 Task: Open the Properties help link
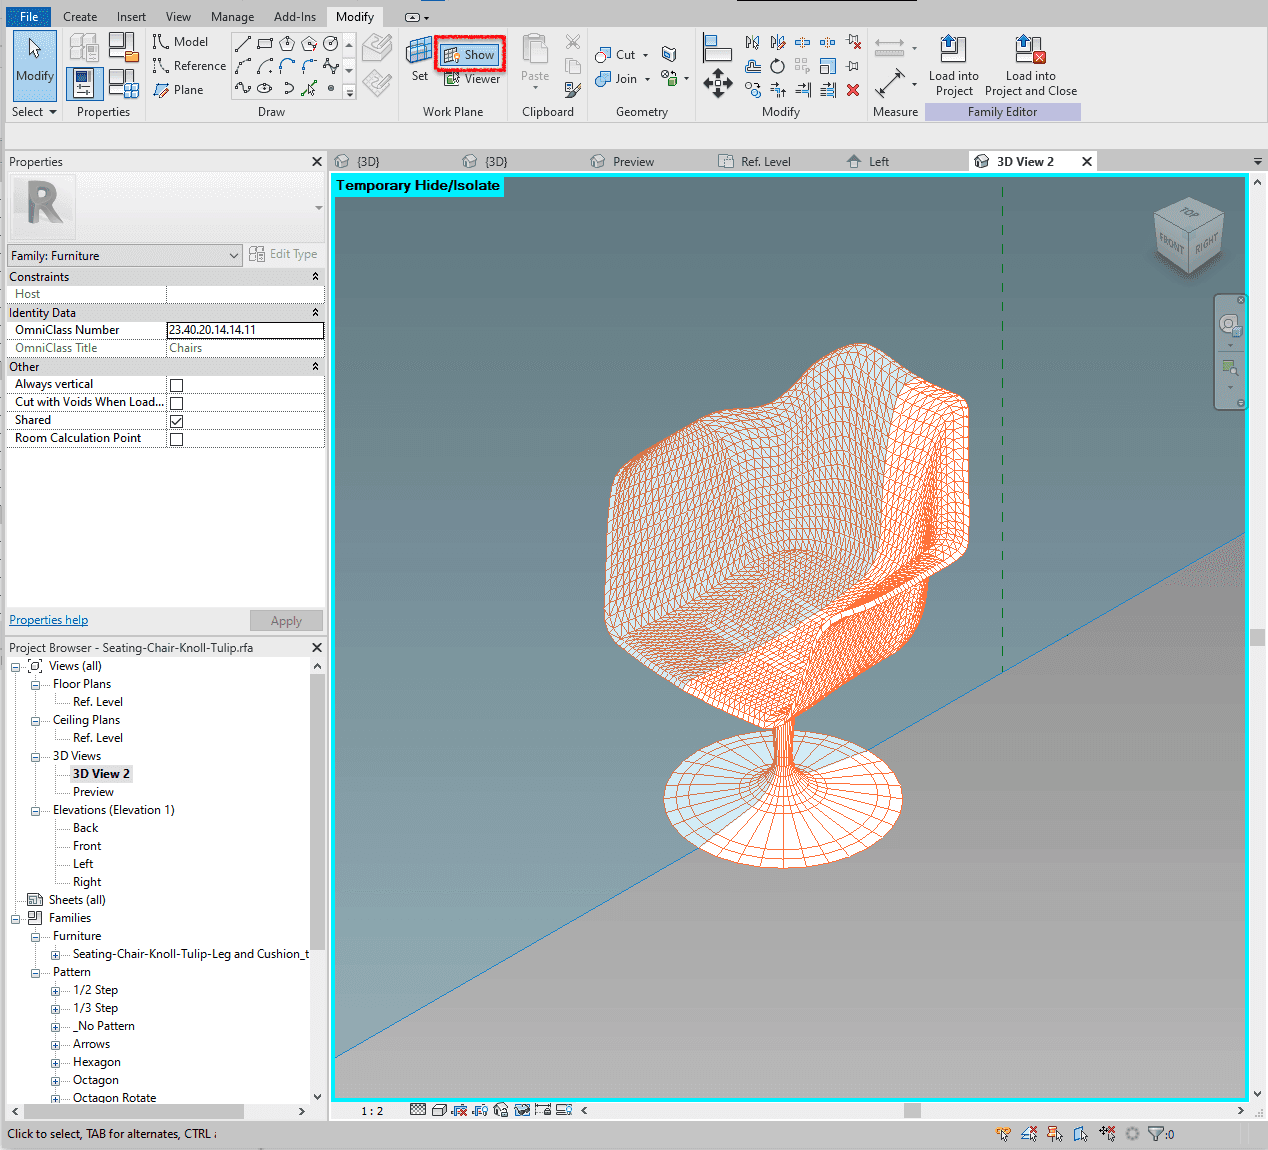tap(49, 620)
